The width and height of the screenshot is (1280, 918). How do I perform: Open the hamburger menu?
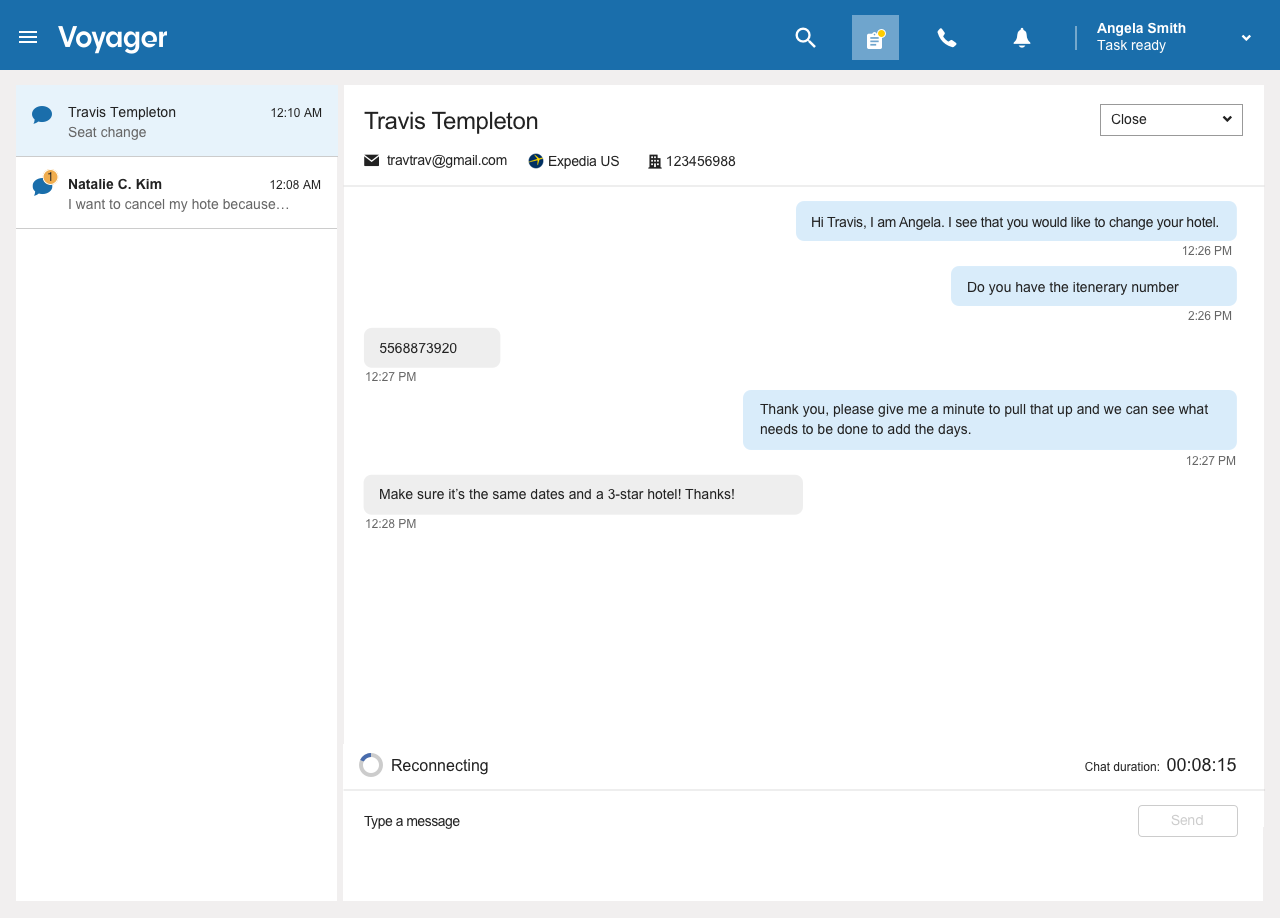point(28,37)
